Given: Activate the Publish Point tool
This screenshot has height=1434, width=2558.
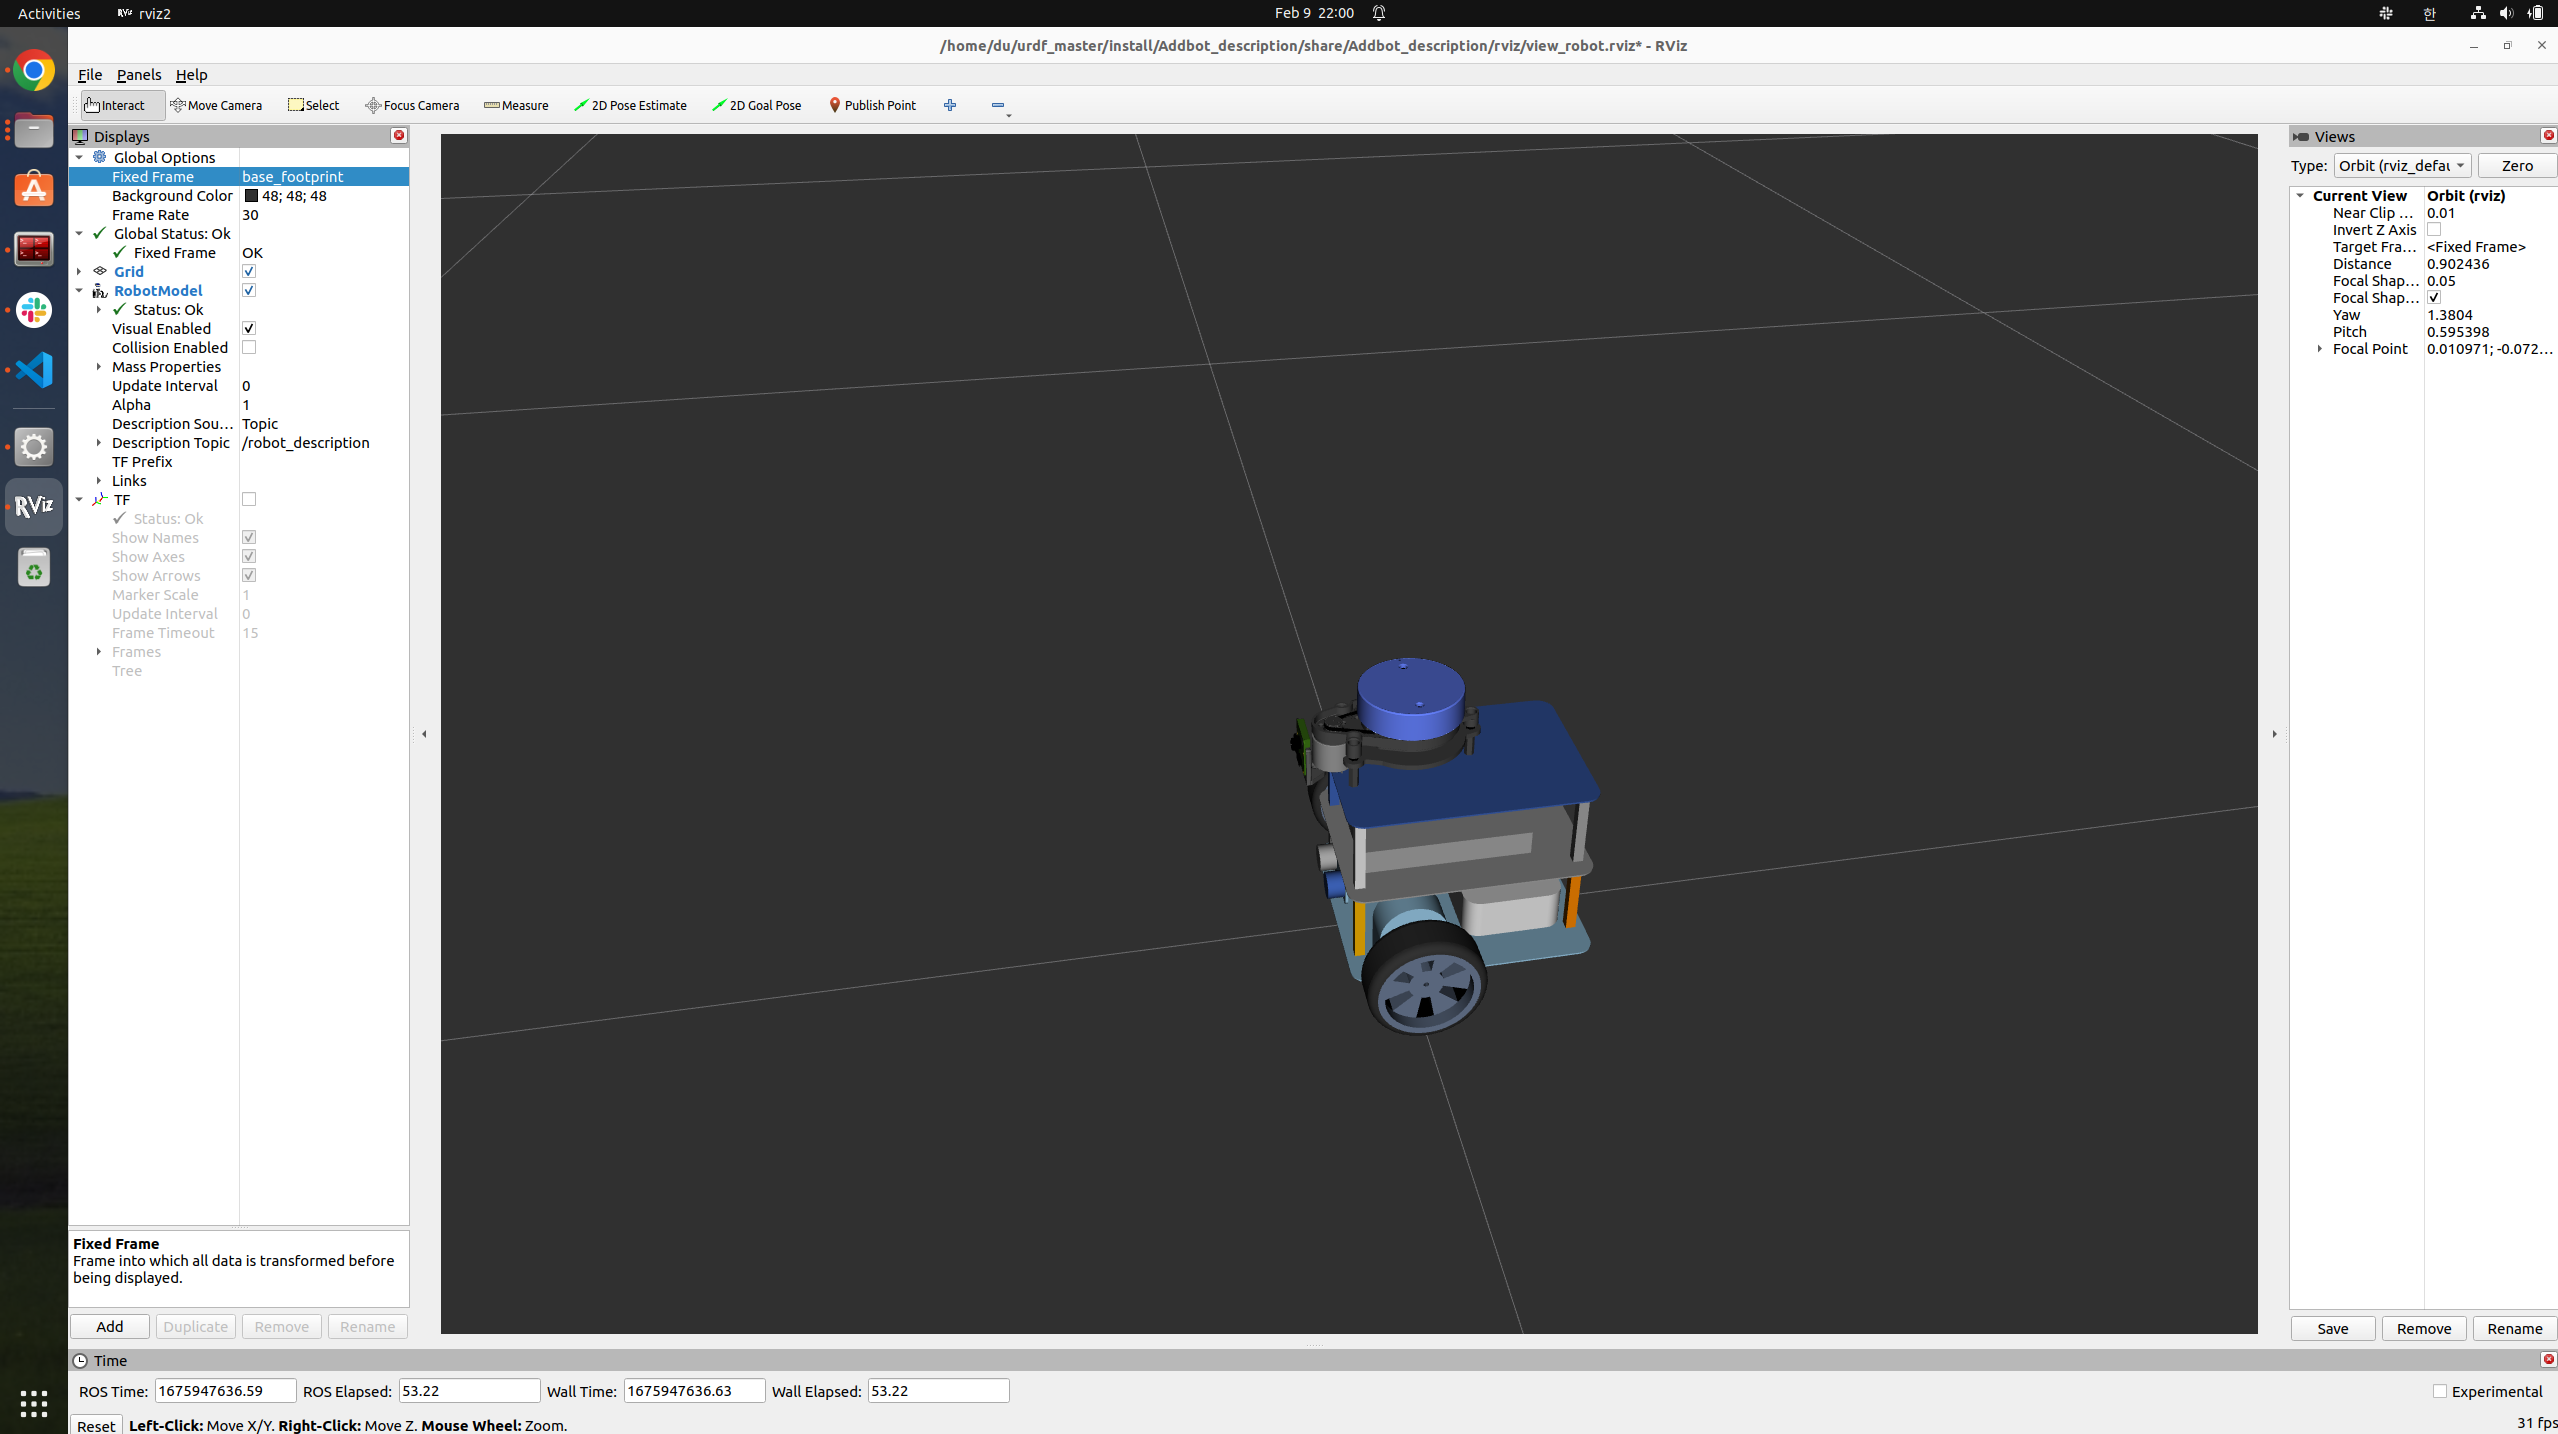Looking at the screenshot, I should click(872, 105).
